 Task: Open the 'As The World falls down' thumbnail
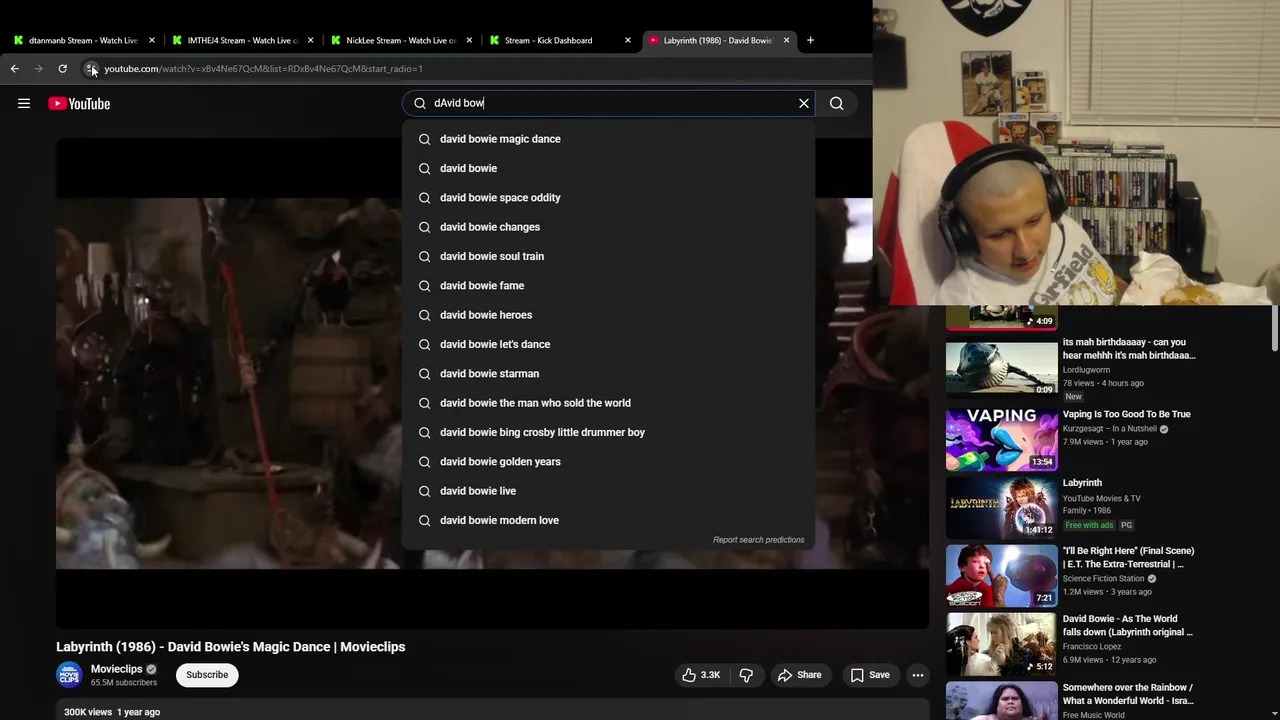(x=1001, y=644)
